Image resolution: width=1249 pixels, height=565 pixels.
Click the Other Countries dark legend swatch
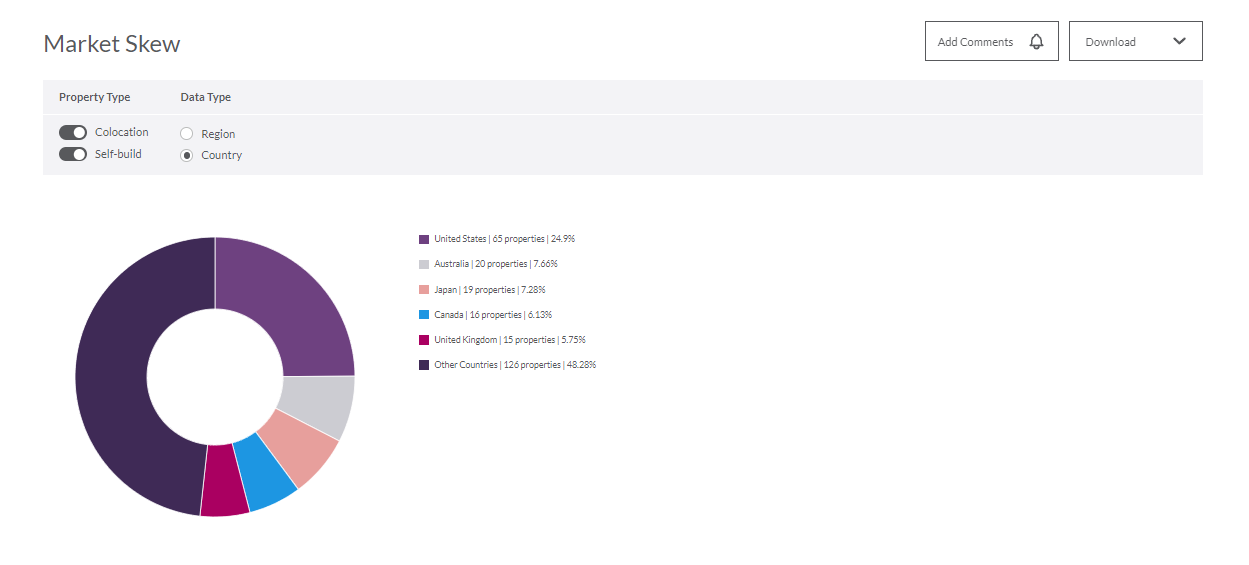(424, 365)
